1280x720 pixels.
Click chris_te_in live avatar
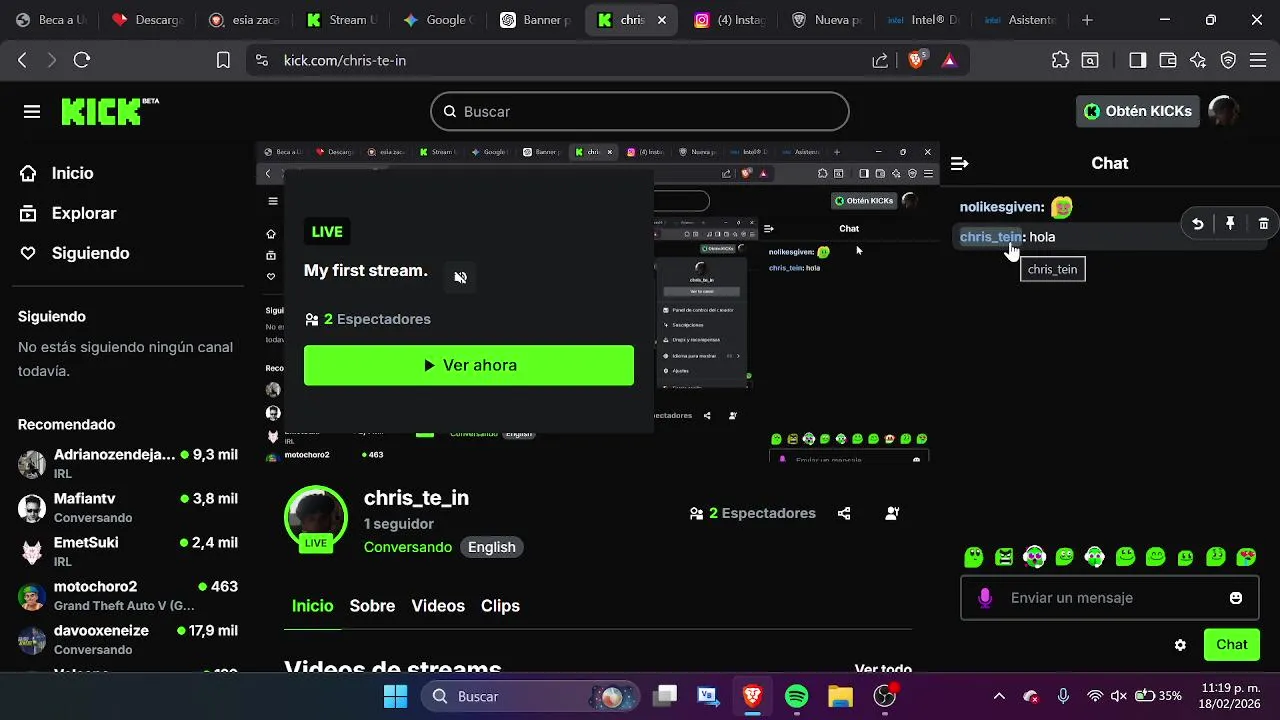[x=316, y=518]
